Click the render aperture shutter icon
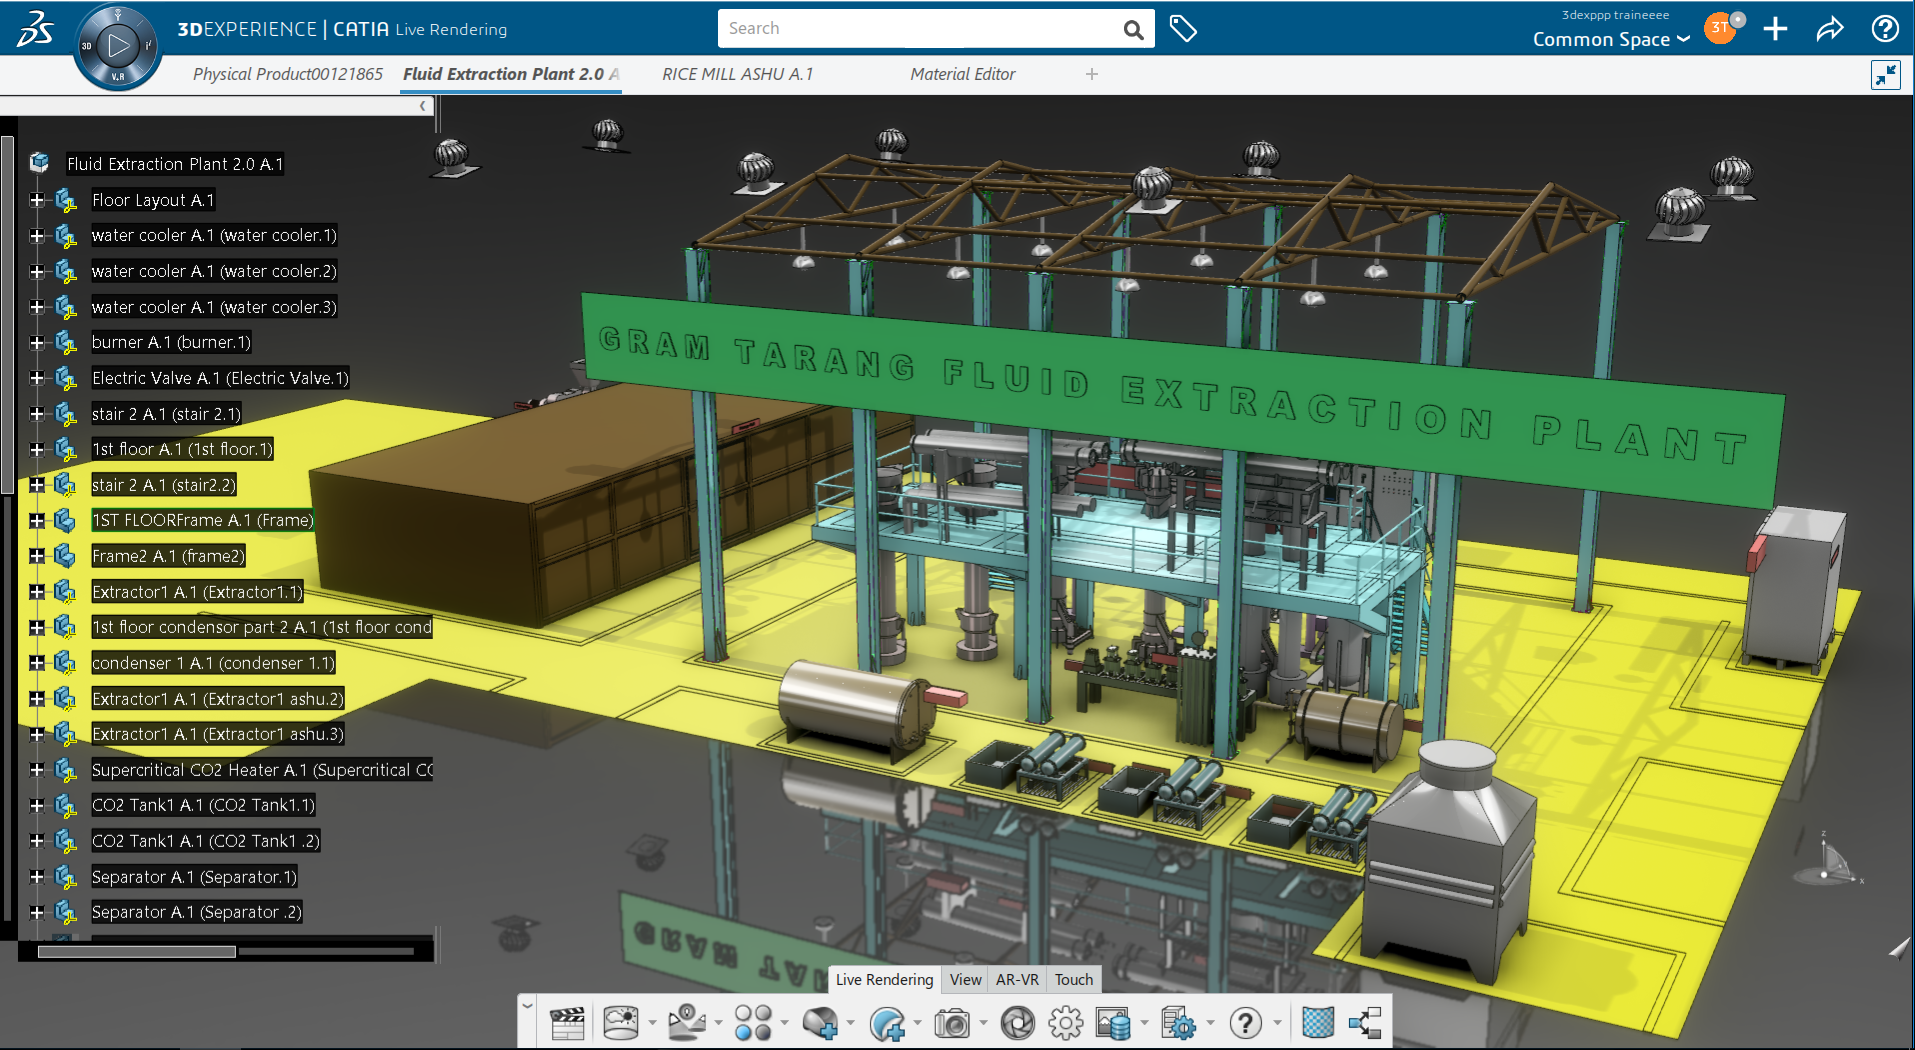1915x1050 pixels. (1017, 1023)
